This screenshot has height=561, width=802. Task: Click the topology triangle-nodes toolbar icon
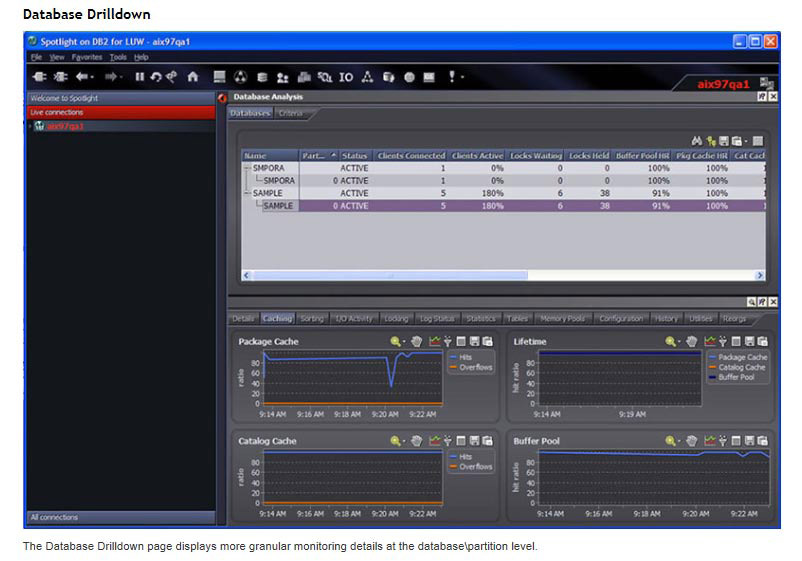[367, 77]
